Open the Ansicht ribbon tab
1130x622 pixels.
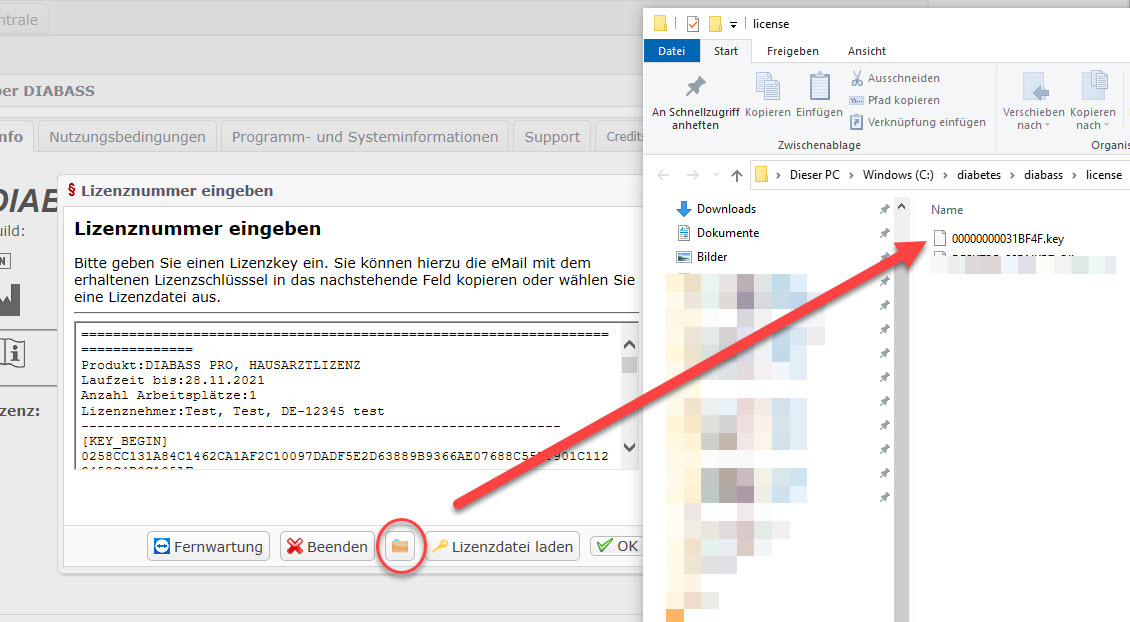[866, 50]
